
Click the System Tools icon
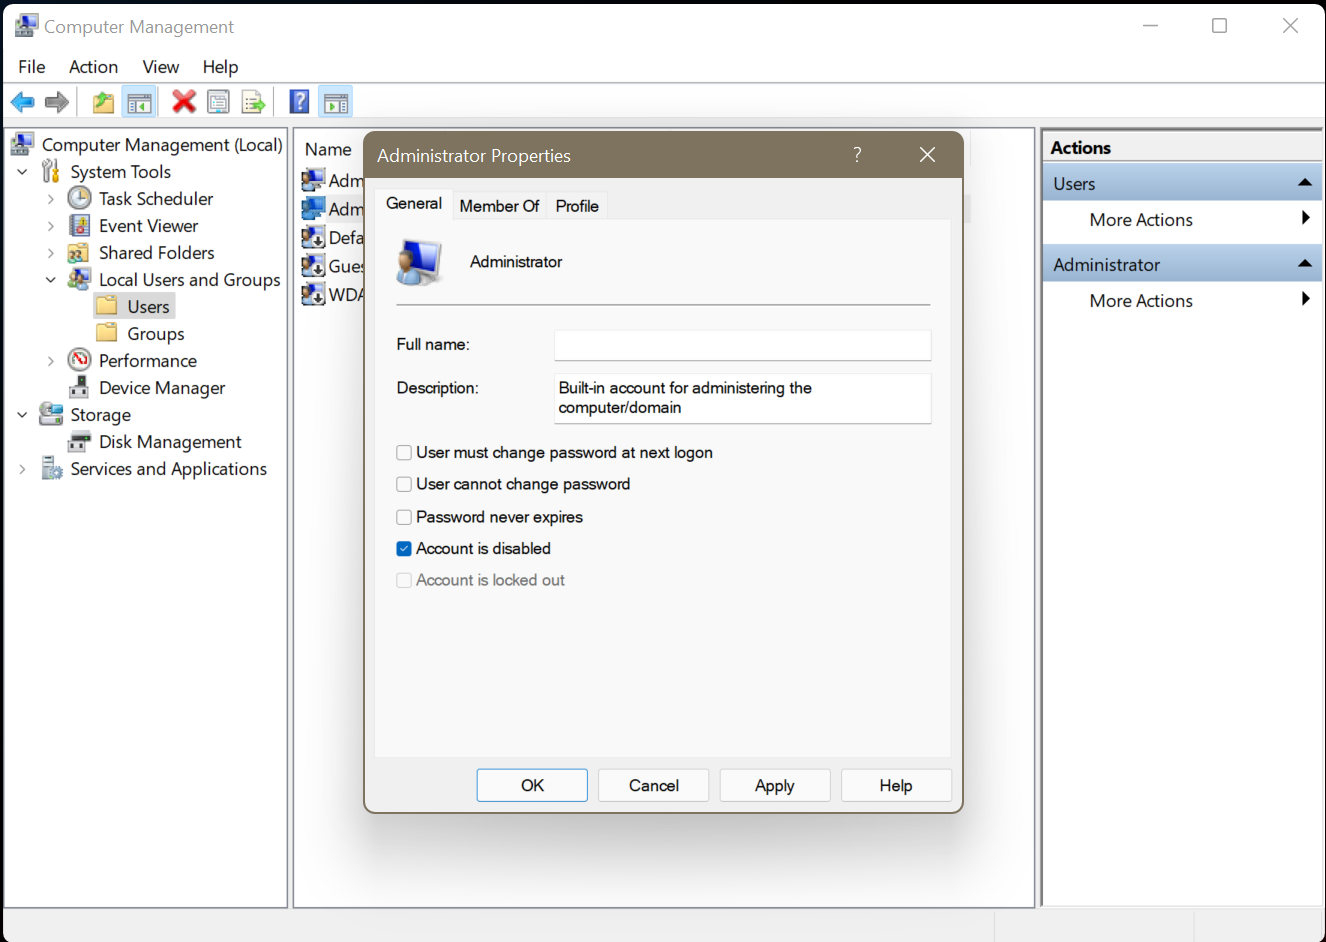51,171
